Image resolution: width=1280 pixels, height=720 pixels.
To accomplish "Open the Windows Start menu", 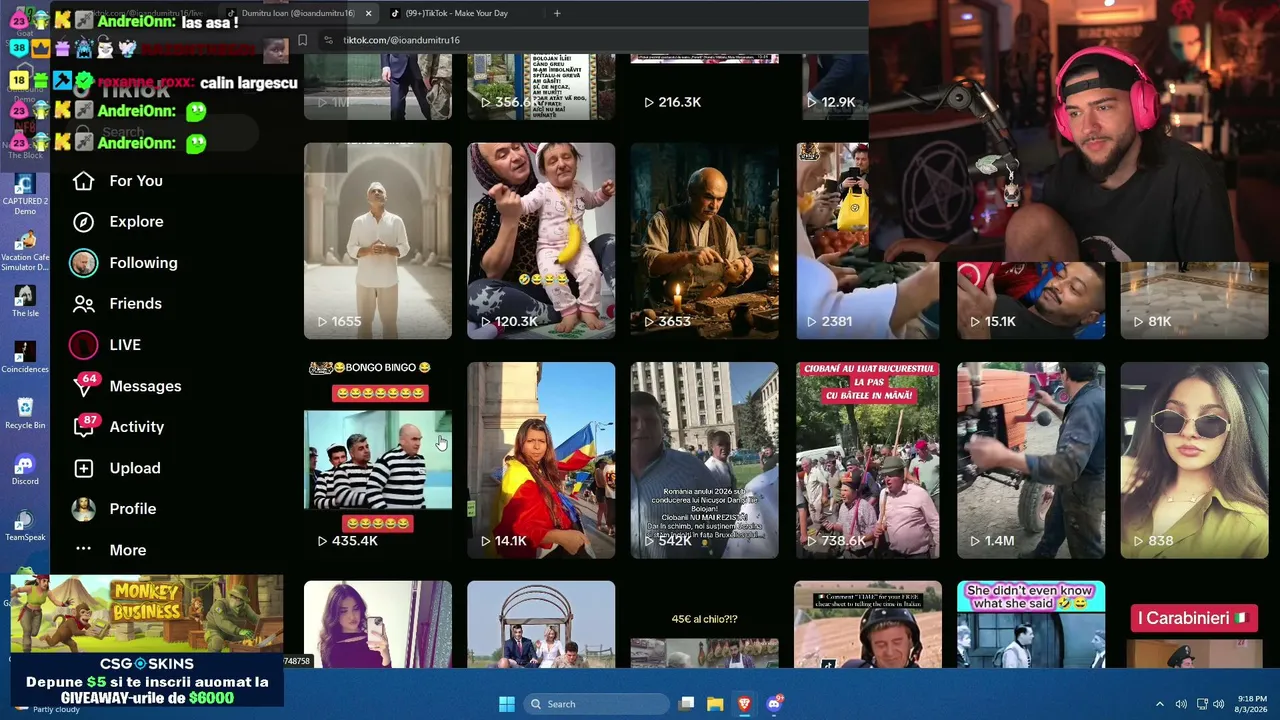I will (507, 704).
